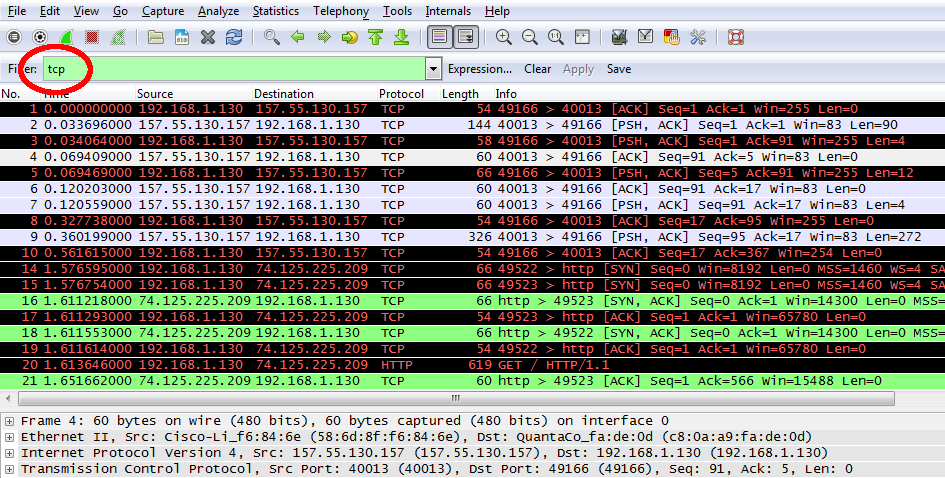
Task: Open preferences with the tools icon
Action: 698,37
